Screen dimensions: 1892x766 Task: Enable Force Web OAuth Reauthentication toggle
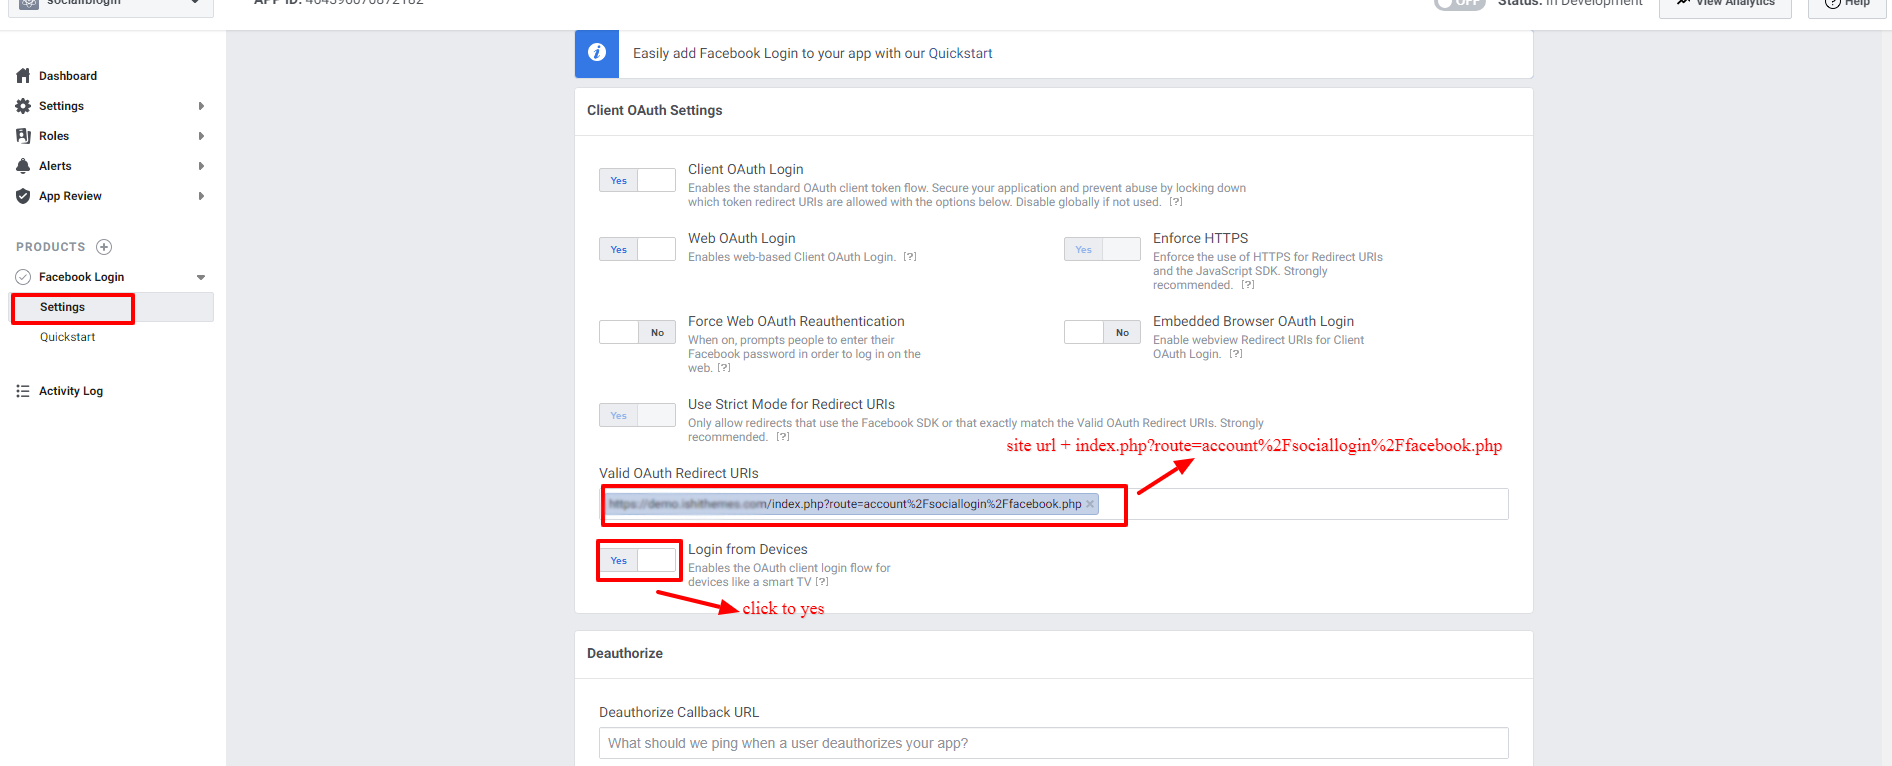tap(637, 332)
